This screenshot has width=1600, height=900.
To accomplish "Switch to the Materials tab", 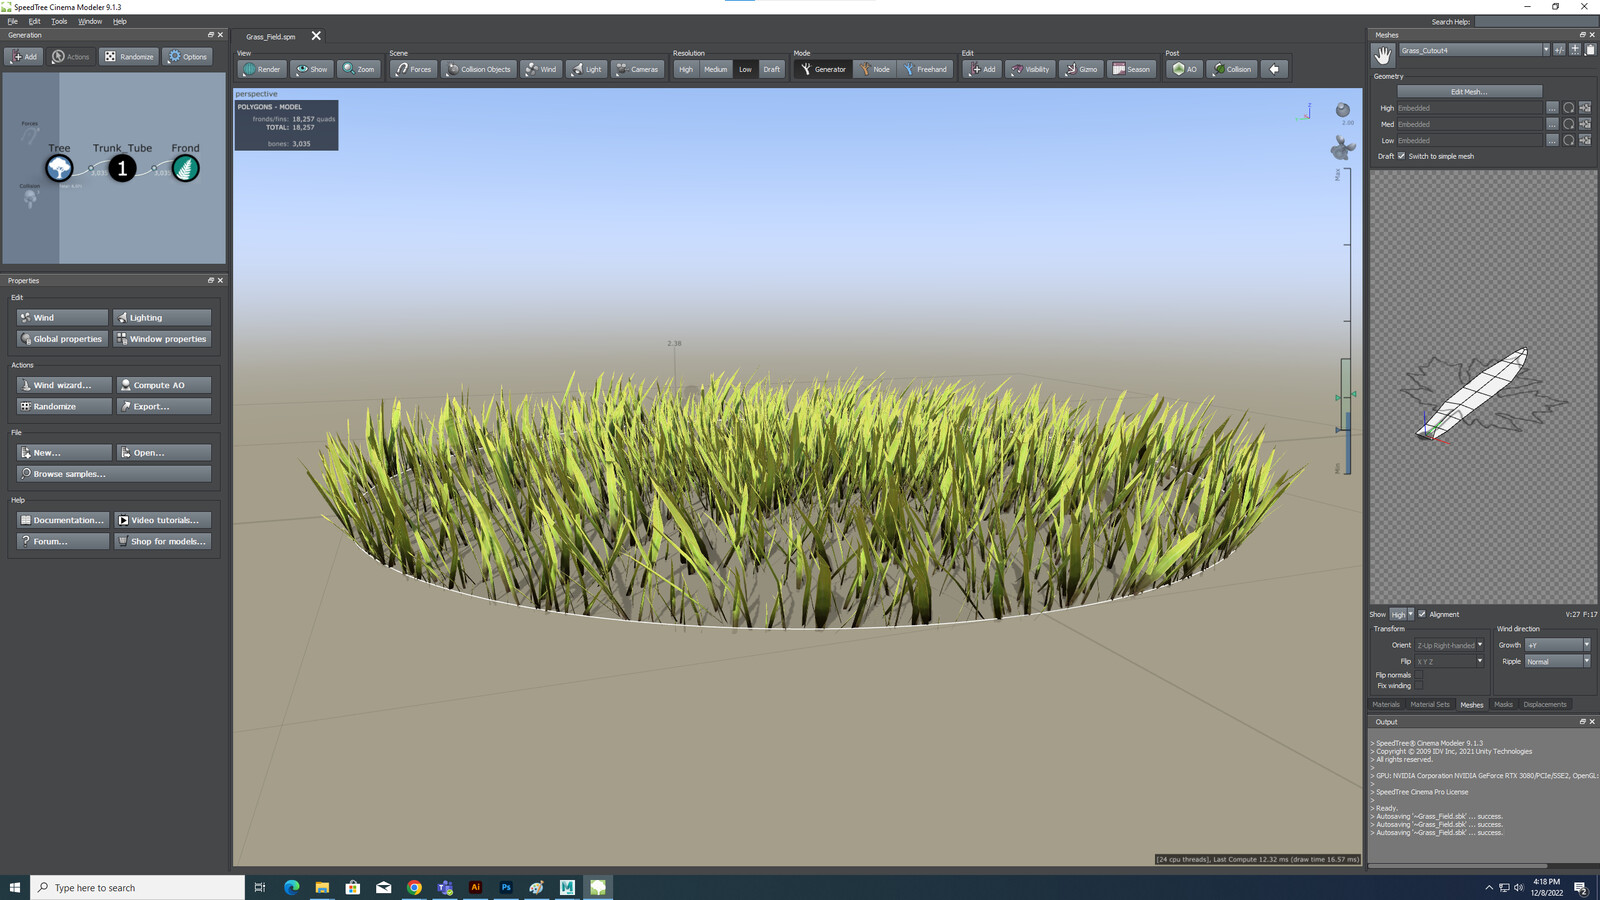I will (1386, 705).
